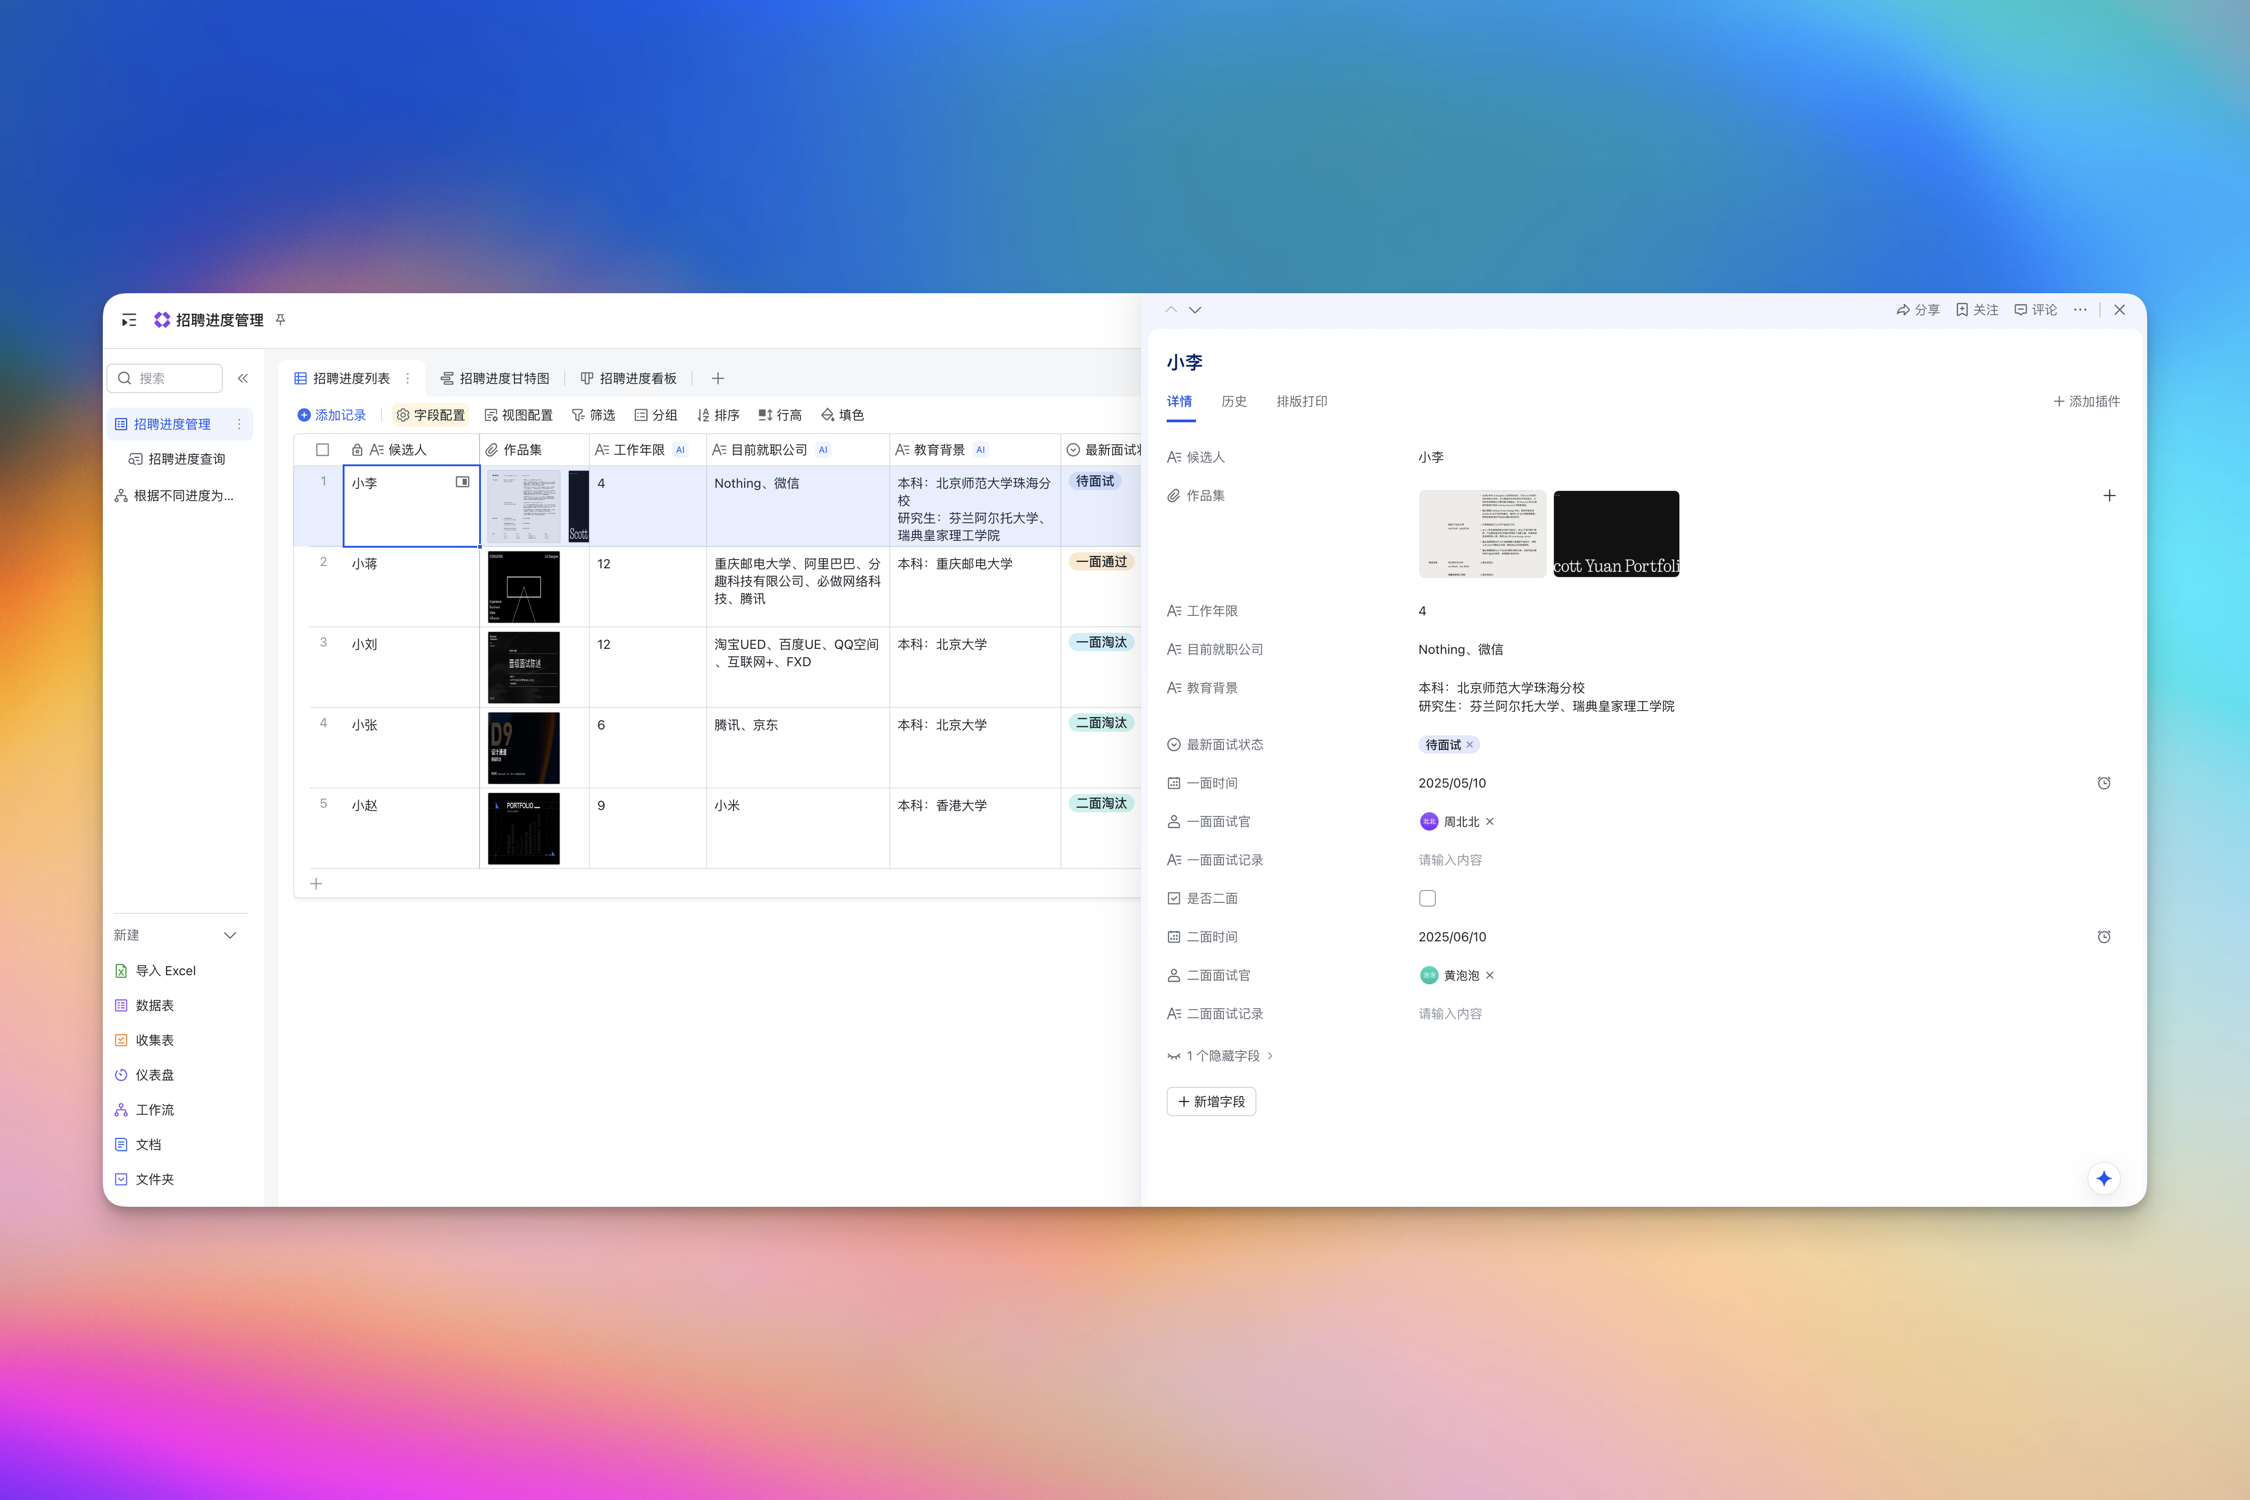Switch to 招聘进度看板 view tab
Viewport: 2250px width, 1500px height.
pyautogui.click(x=629, y=378)
